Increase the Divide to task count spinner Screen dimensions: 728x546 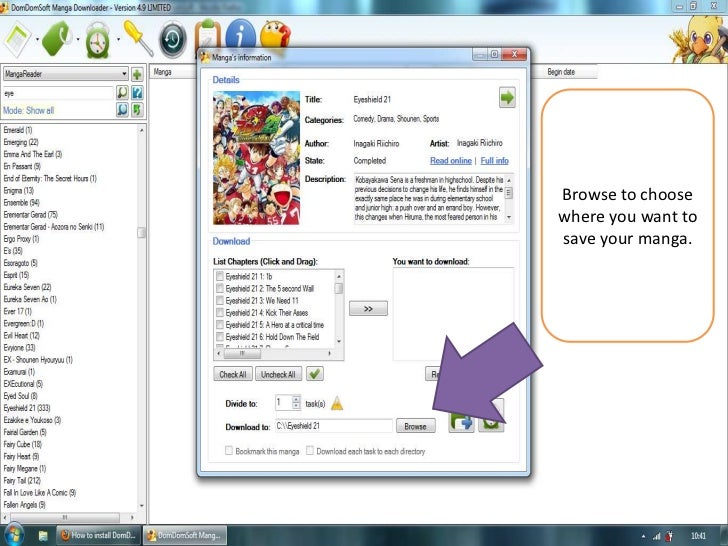pyautogui.click(x=296, y=399)
